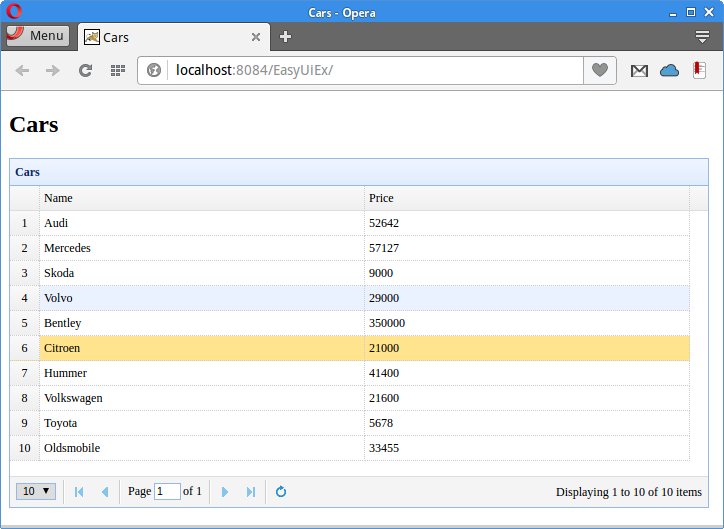This screenshot has width=724, height=529.
Task: Select the Oldsmobile name cell
Action: pos(202,447)
